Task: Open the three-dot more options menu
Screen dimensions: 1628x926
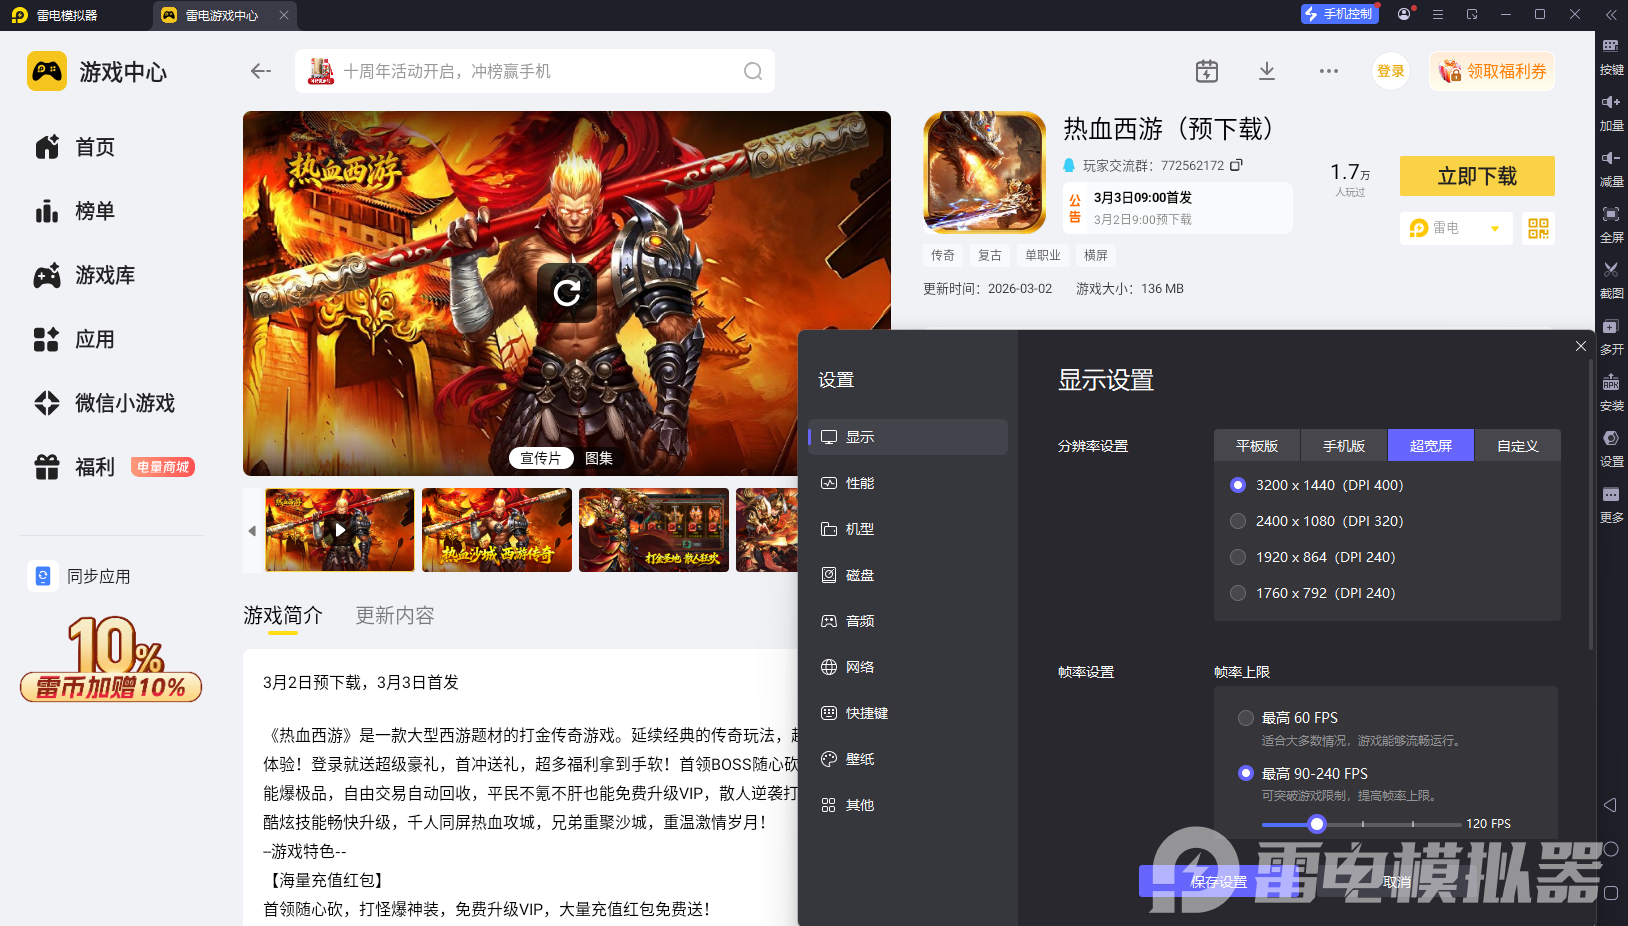Action: (x=1328, y=71)
